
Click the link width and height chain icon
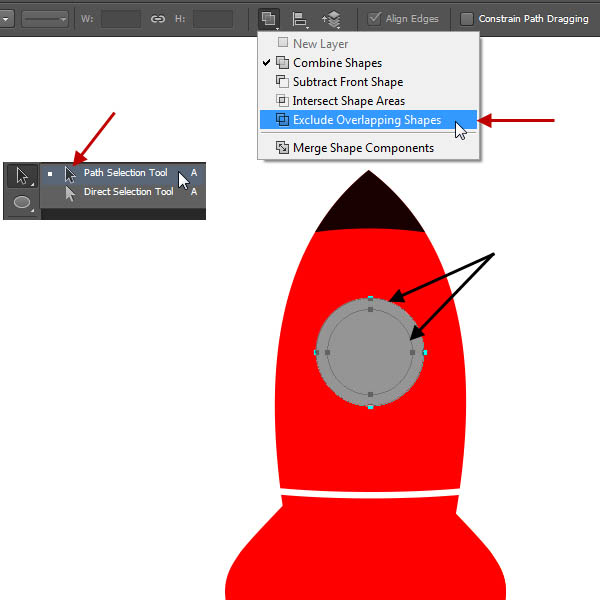[158, 19]
